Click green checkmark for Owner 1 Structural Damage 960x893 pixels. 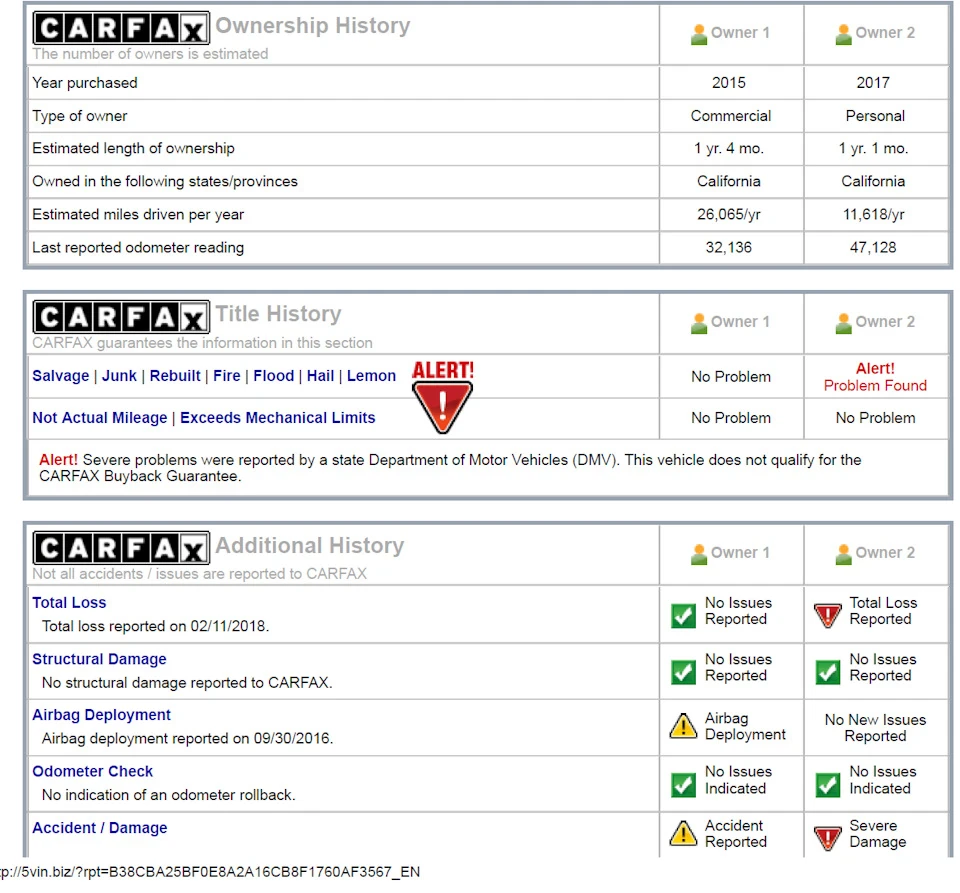pos(683,672)
